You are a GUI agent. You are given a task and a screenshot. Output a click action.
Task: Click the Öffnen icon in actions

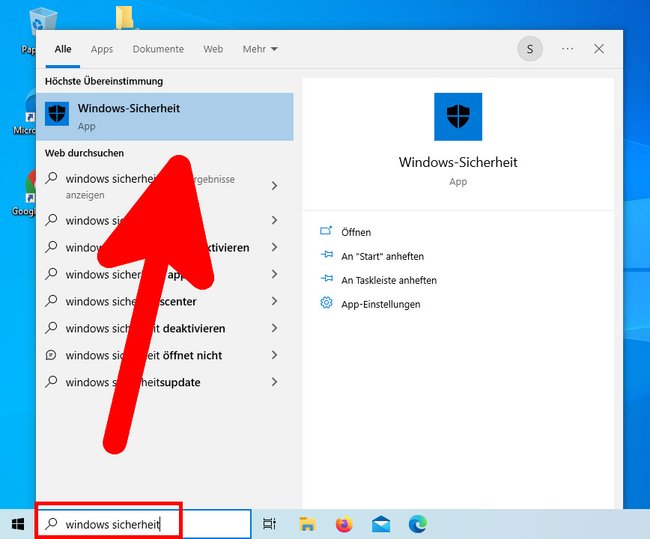pyautogui.click(x=326, y=231)
